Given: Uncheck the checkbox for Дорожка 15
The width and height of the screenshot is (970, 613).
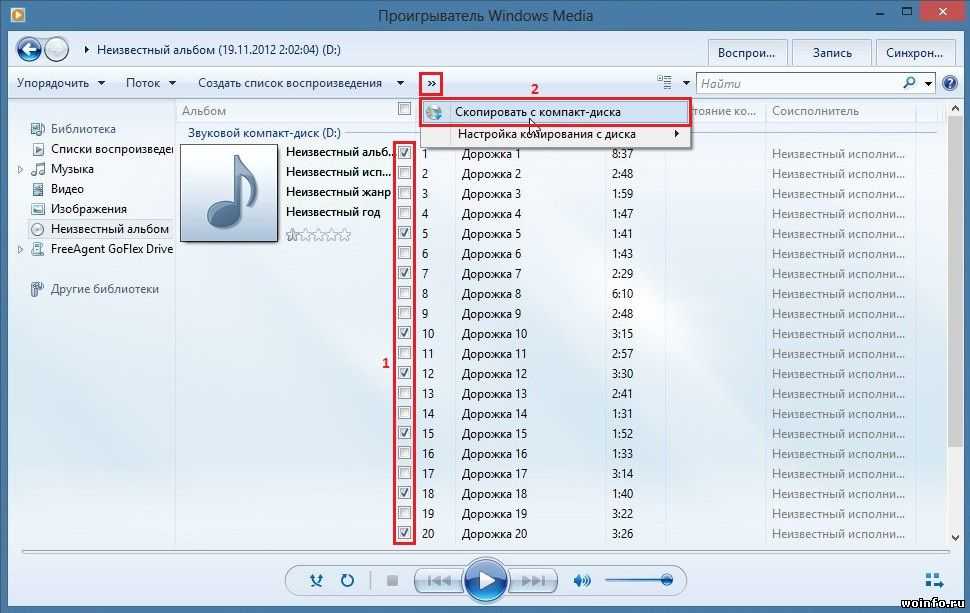Looking at the screenshot, I should point(405,432).
